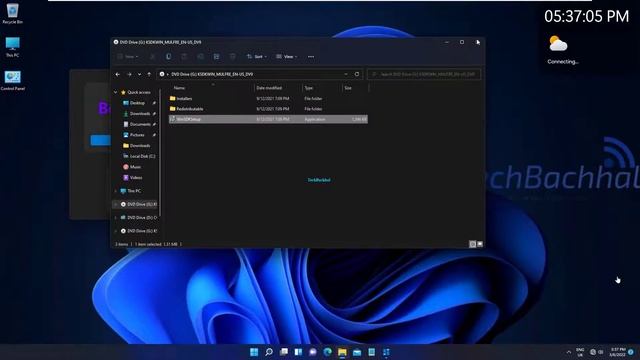The height and width of the screenshot is (360, 640).
Task: Click the taskbar Search magnifier icon
Action: point(269,352)
